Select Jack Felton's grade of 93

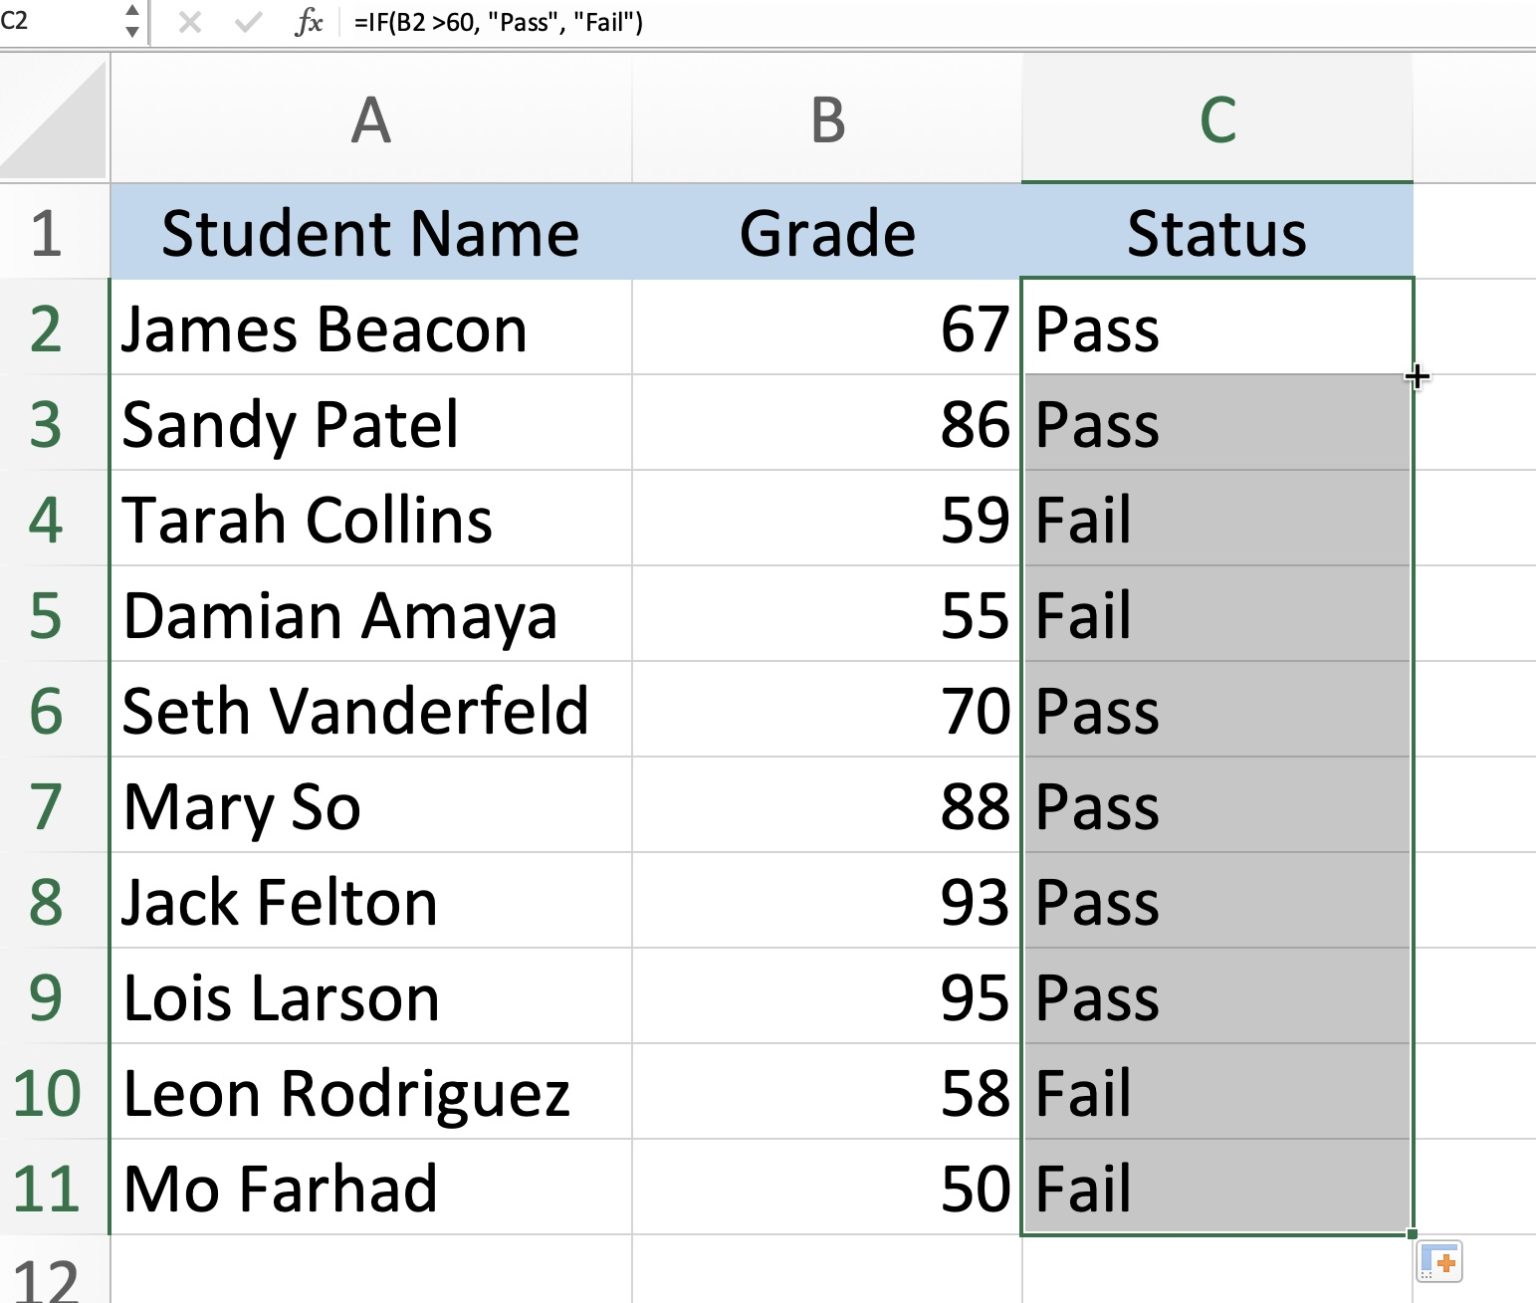(825, 901)
